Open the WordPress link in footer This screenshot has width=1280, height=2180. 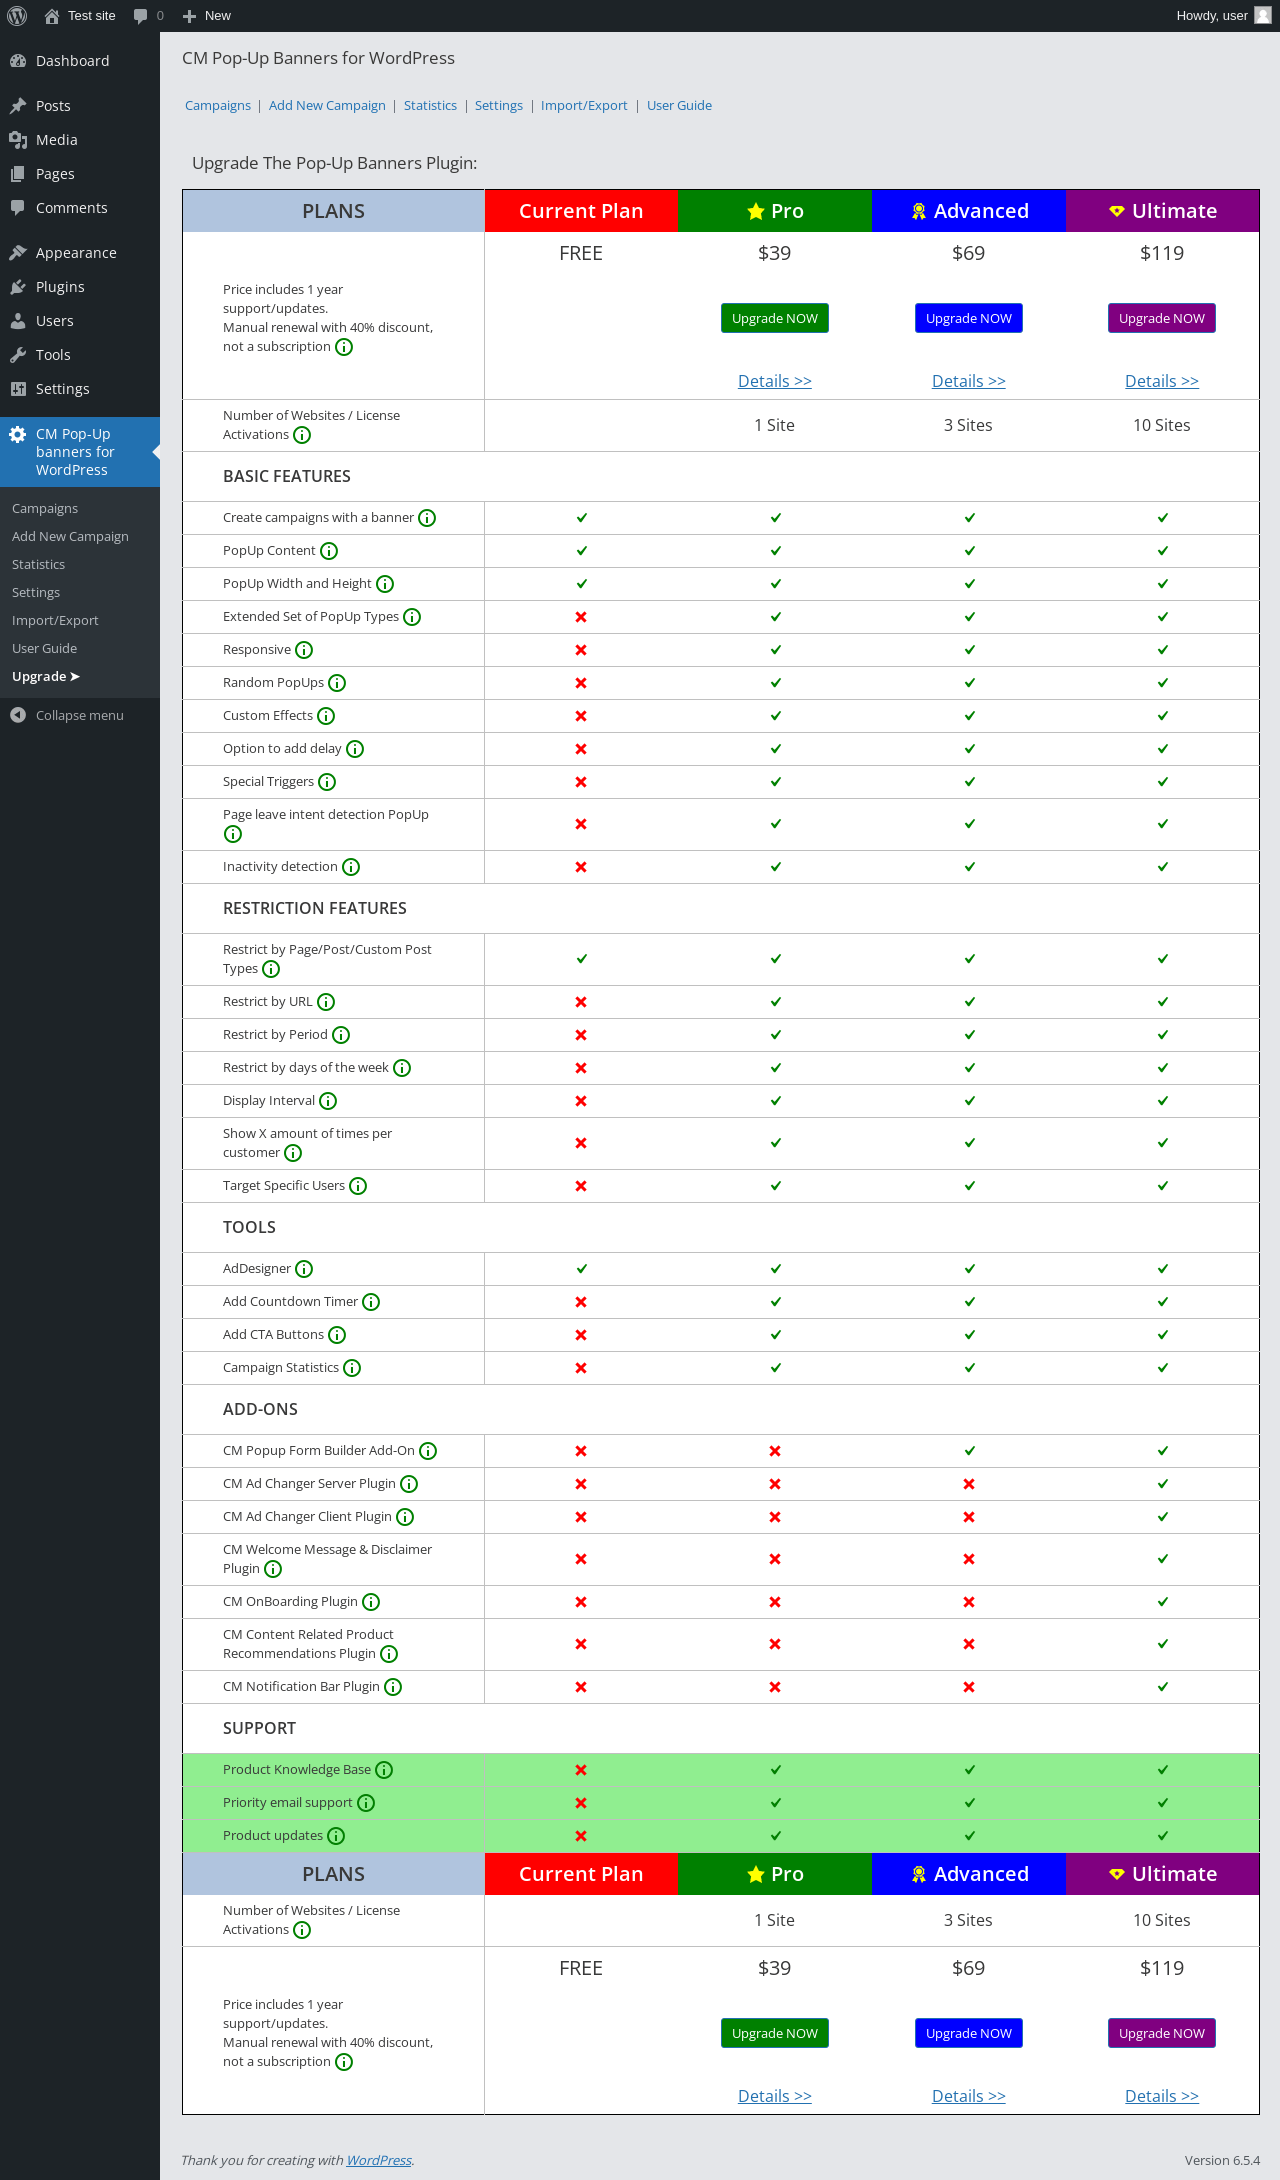(379, 2160)
